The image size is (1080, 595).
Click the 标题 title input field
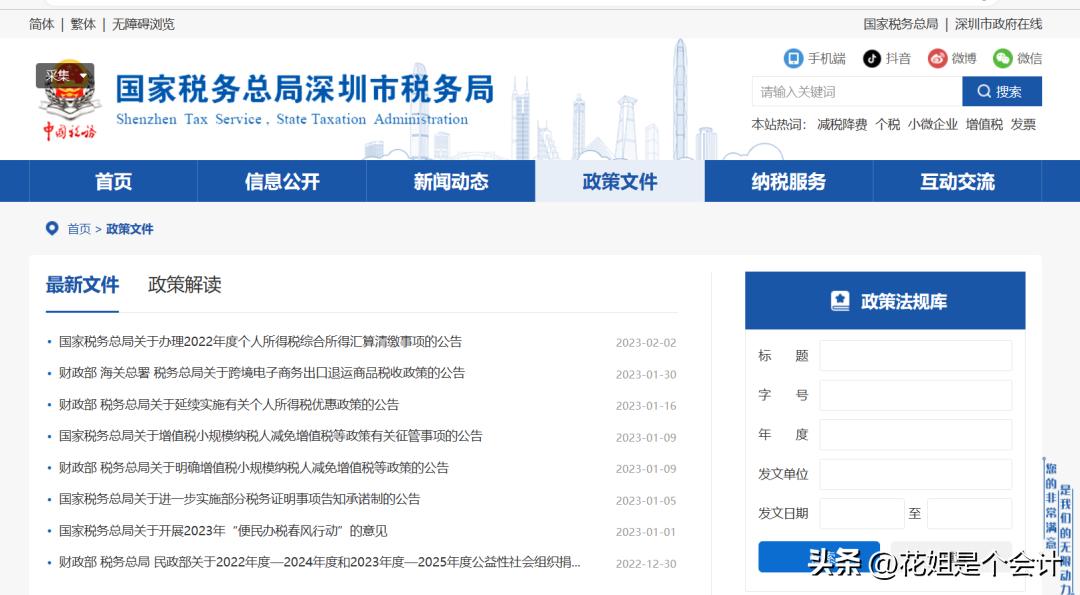(916, 355)
